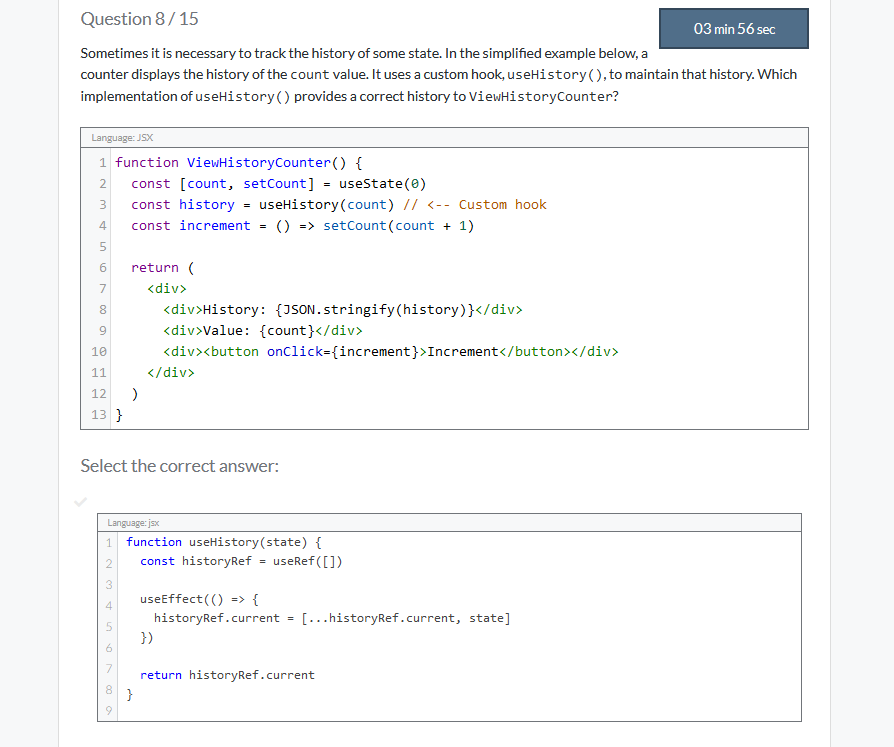The height and width of the screenshot is (747, 894).
Task: Select the first answer's checkmark
Action: pyautogui.click(x=80, y=502)
